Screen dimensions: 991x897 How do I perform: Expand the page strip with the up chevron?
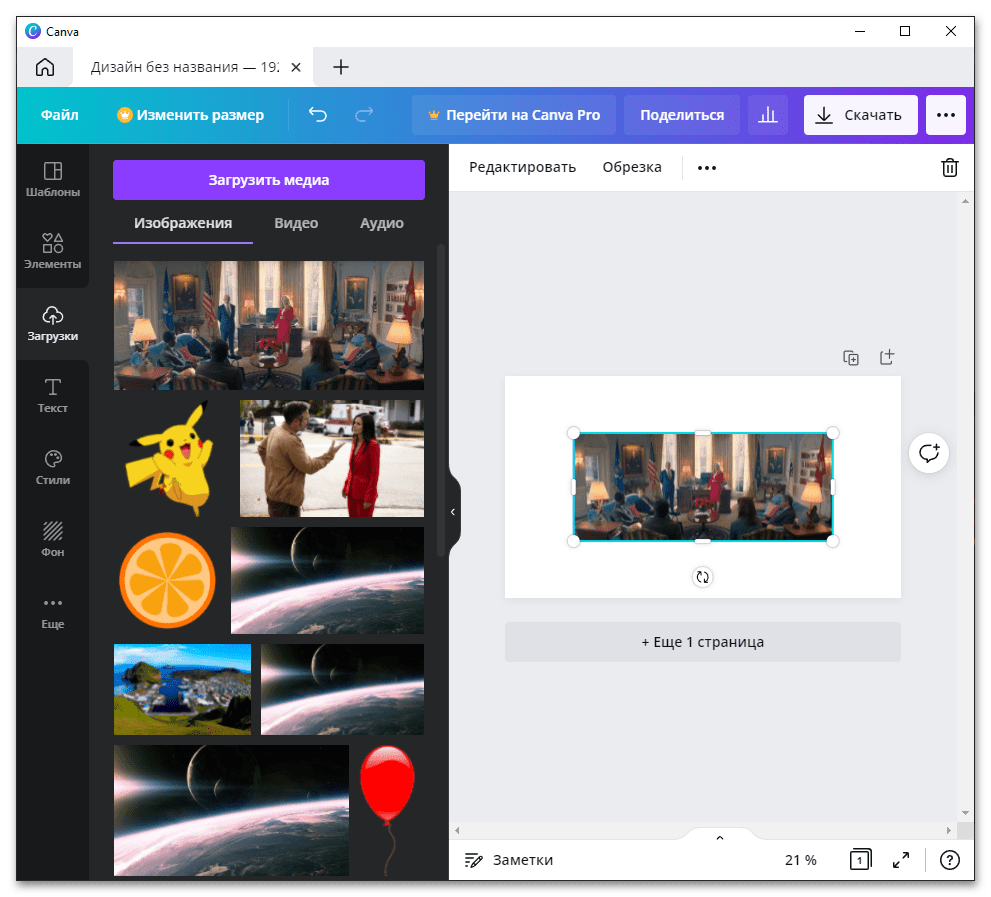[719, 838]
